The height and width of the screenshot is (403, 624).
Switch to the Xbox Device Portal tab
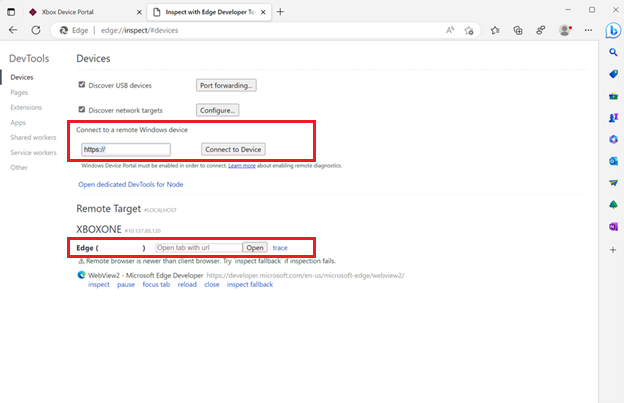point(85,12)
